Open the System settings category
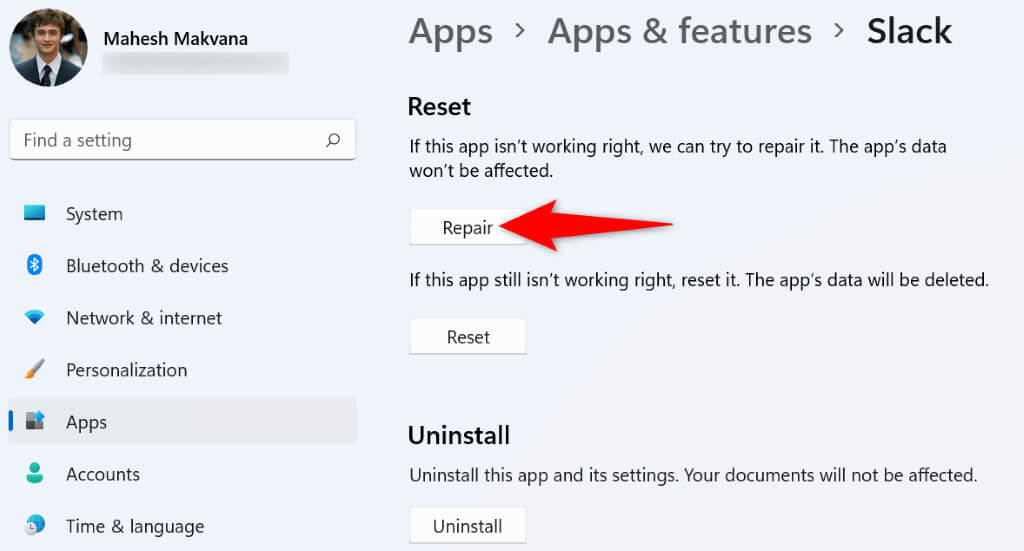1024x551 pixels. 94,214
